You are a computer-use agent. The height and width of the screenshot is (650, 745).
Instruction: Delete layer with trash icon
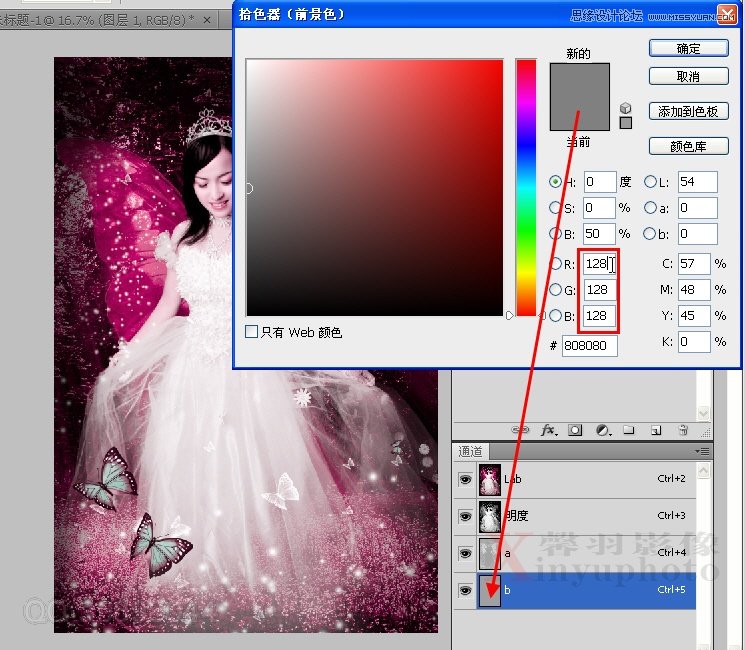click(683, 430)
